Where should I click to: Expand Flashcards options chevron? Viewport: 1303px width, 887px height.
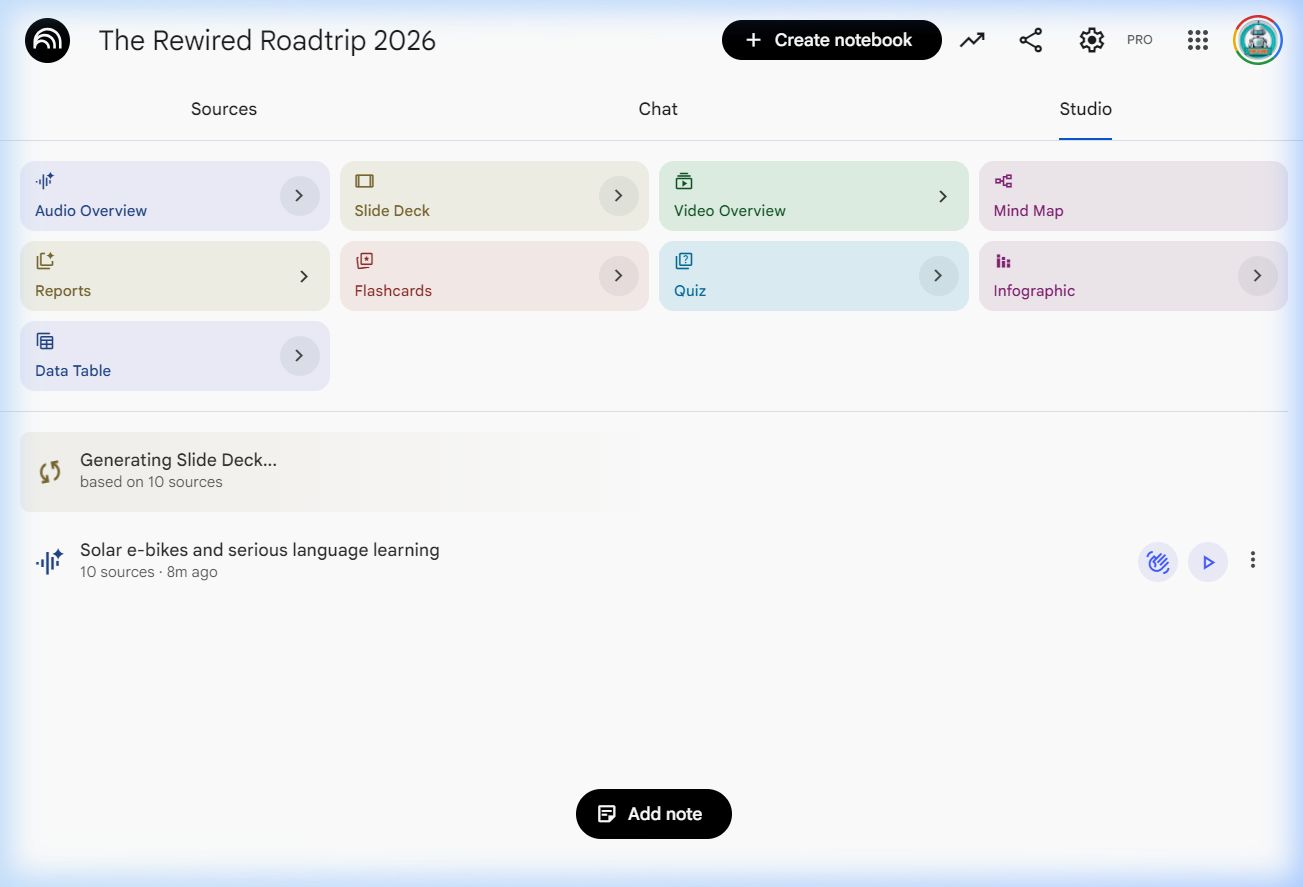coord(618,276)
